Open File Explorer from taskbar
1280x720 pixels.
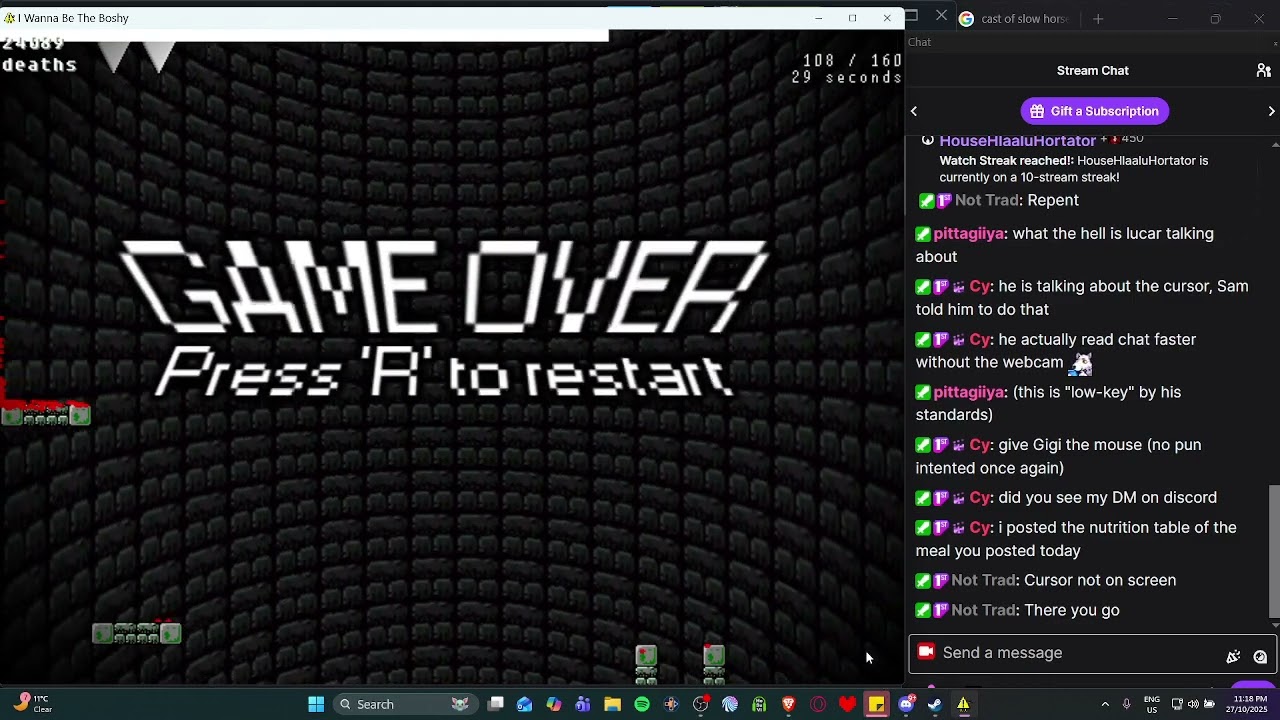click(612, 704)
